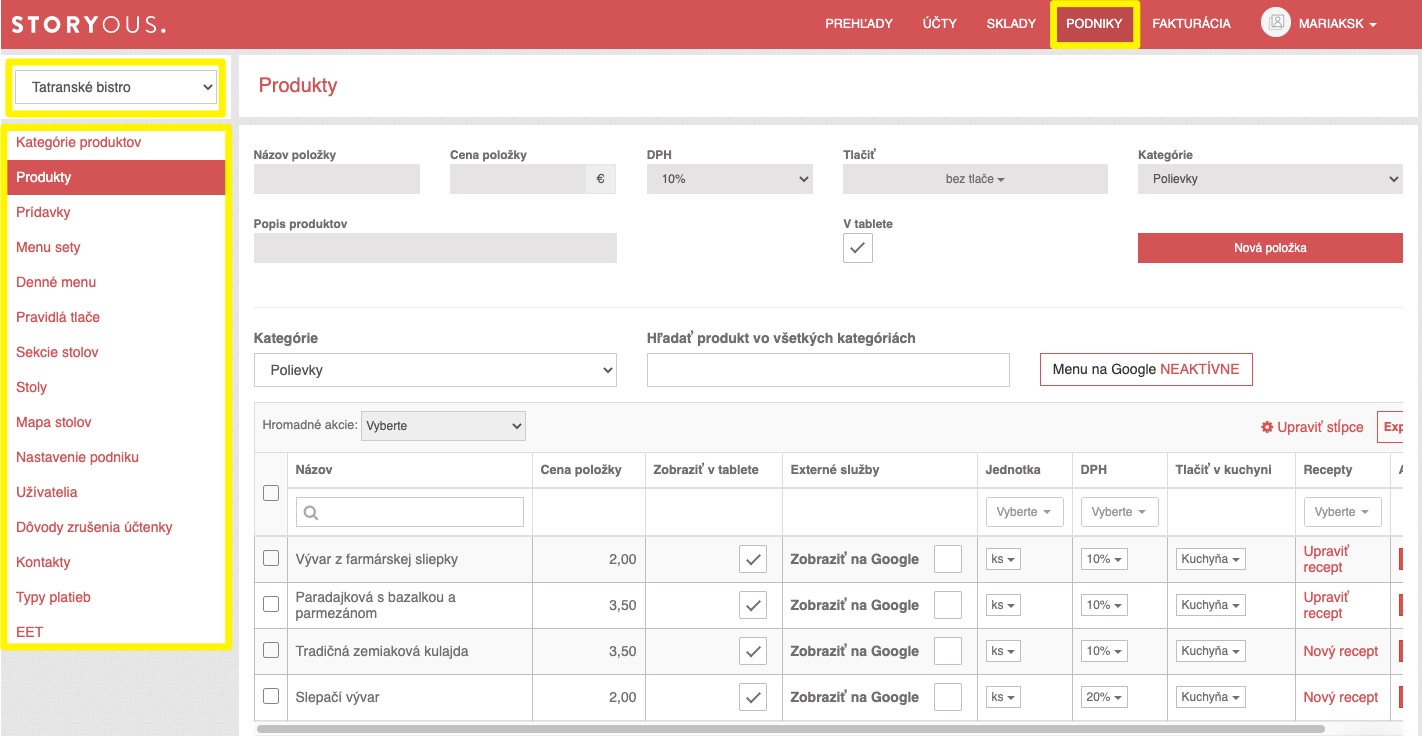The image size is (1422, 736).
Task: Click the gear icon beside Upraviť stĺpce
Action: tap(1267, 427)
